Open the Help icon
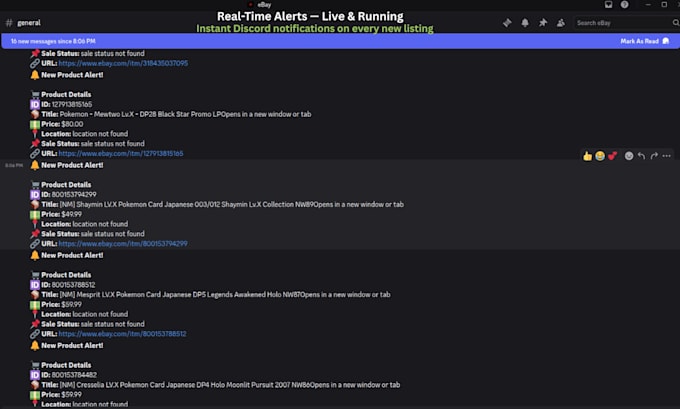The height and width of the screenshot is (409, 680). [x=624, y=5]
